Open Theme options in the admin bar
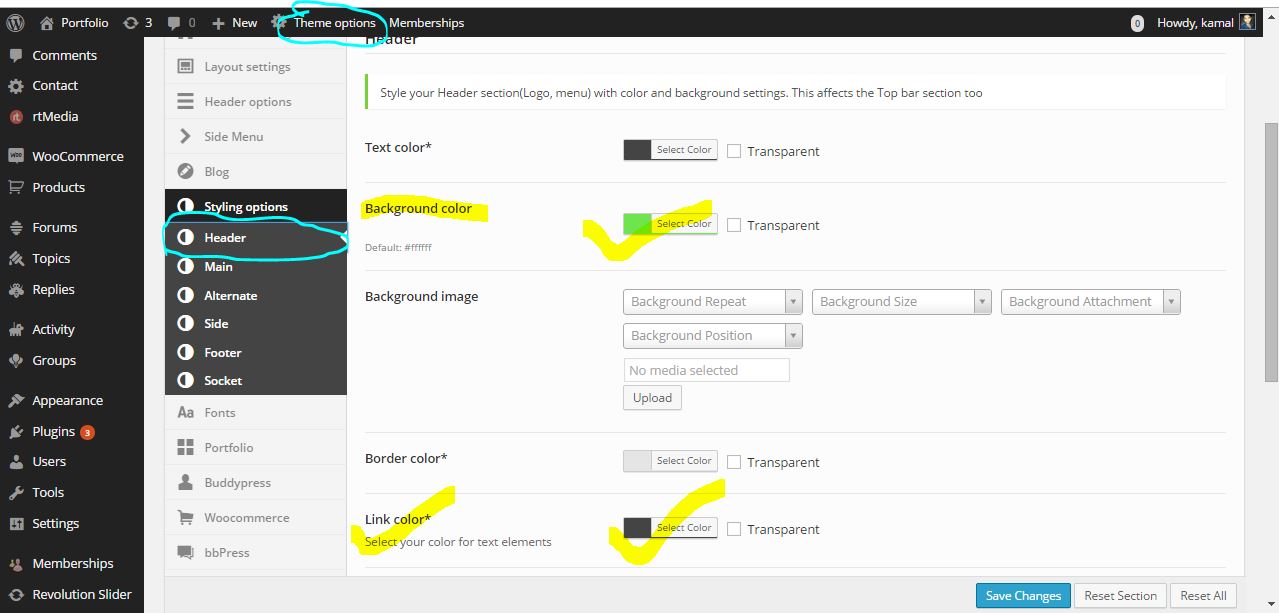The width and height of the screenshot is (1279, 613). point(334,22)
